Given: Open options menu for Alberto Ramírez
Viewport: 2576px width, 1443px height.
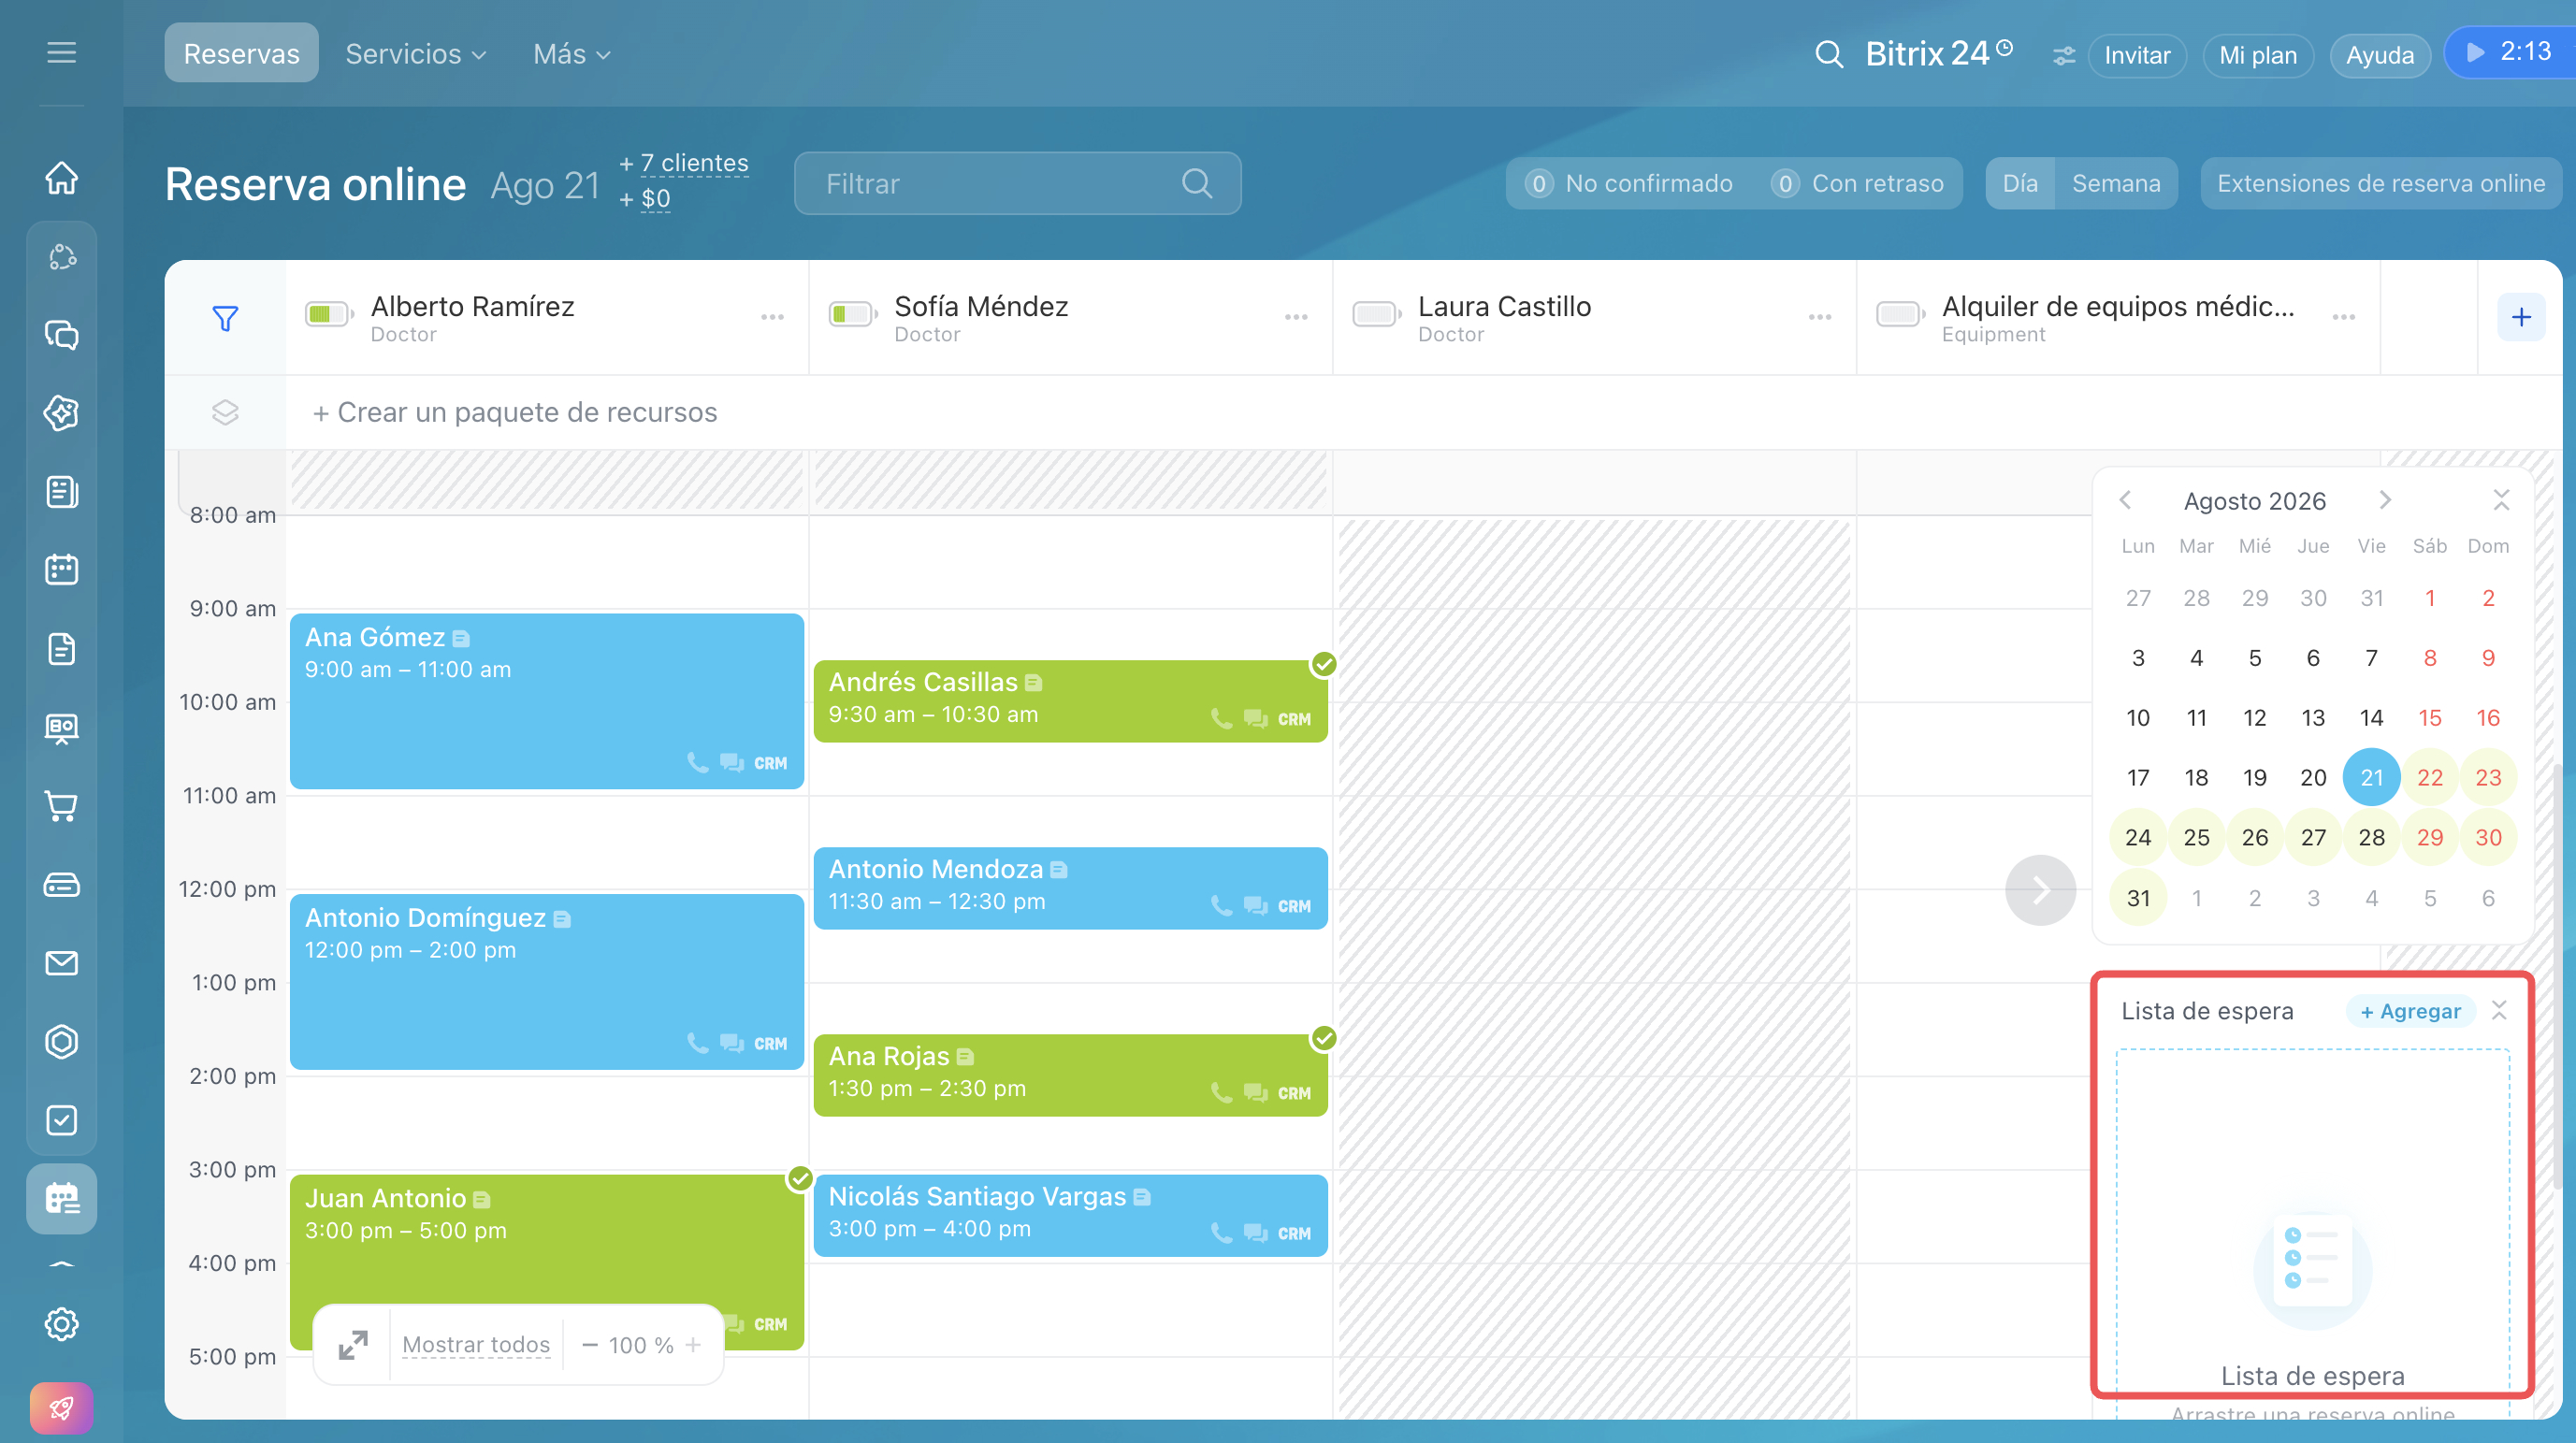Looking at the screenshot, I should (x=772, y=317).
